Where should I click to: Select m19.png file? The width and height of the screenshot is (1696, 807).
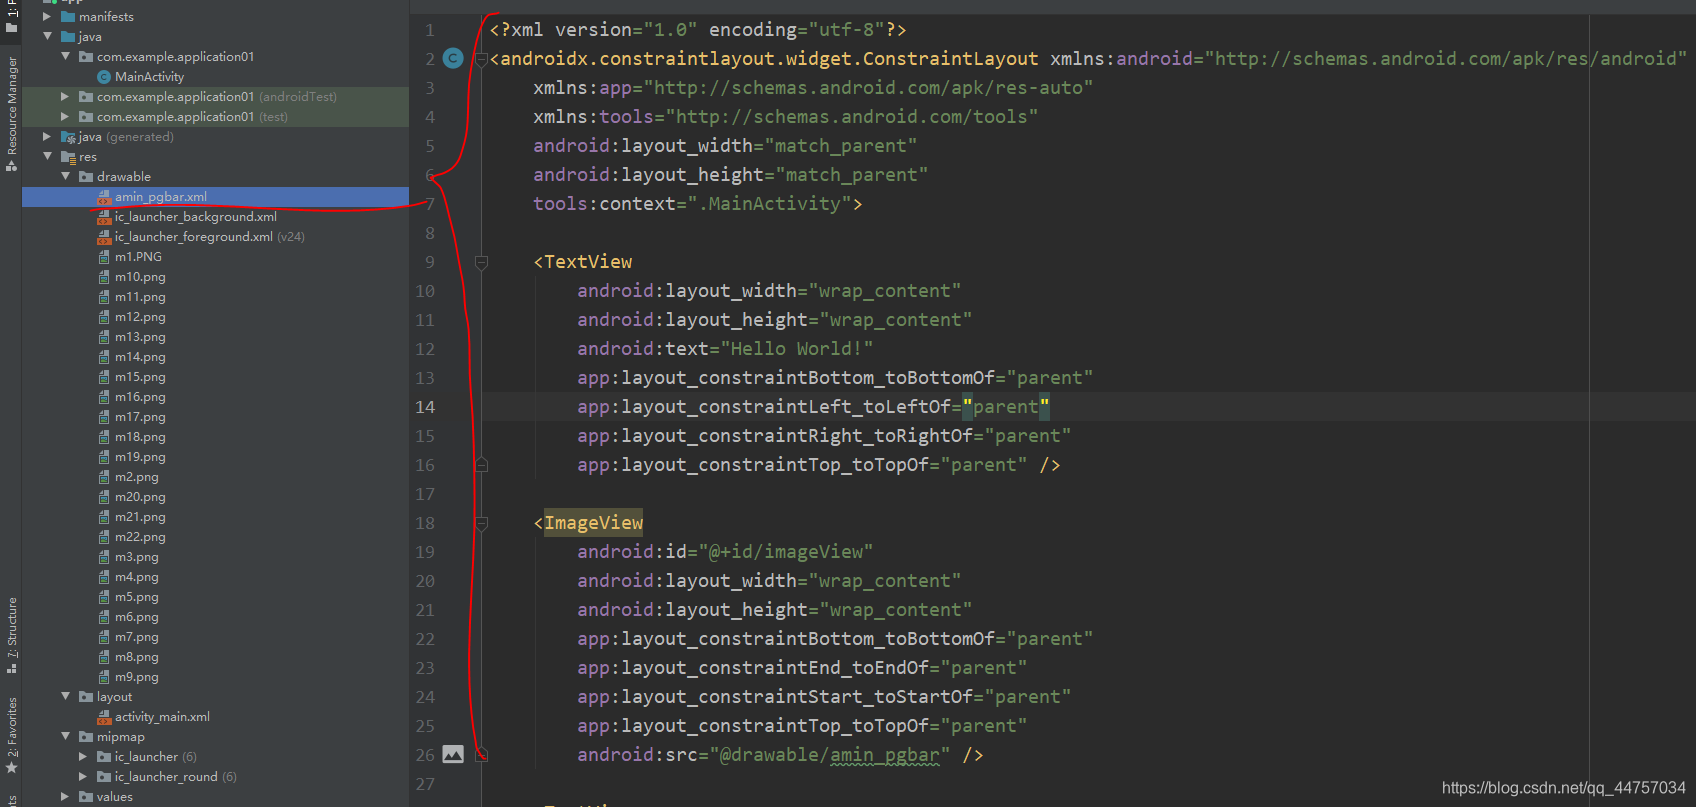point(140,457)
